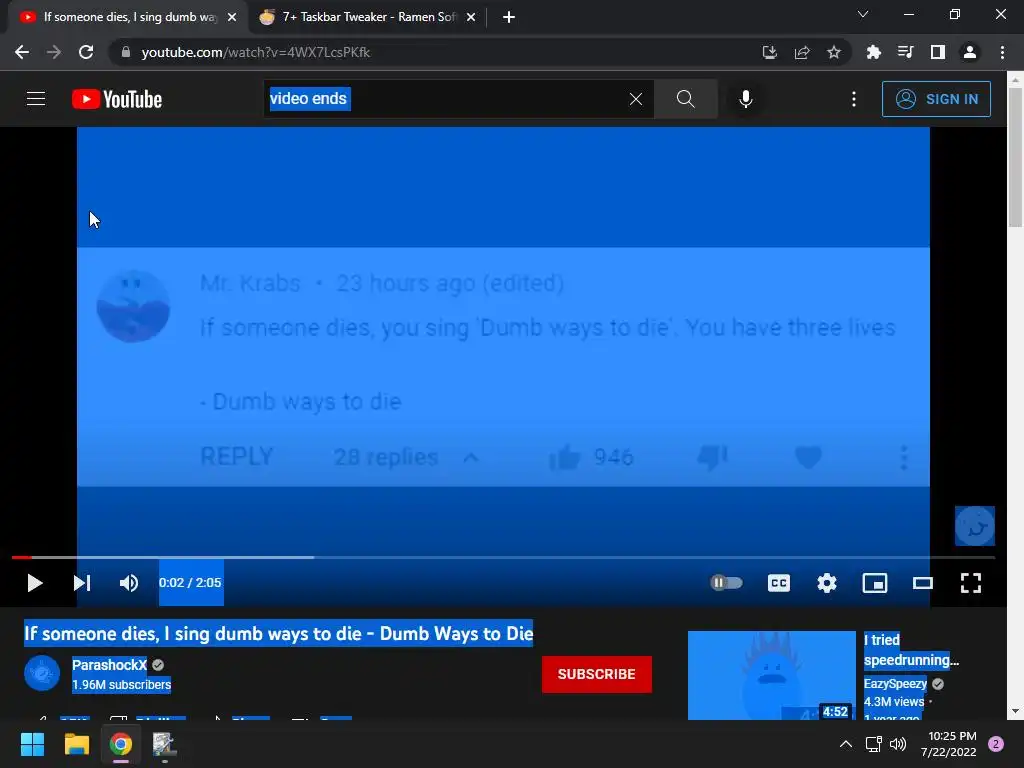View site information lock icon
Viewport: 1024px width, 768px height.
[125, 52]
